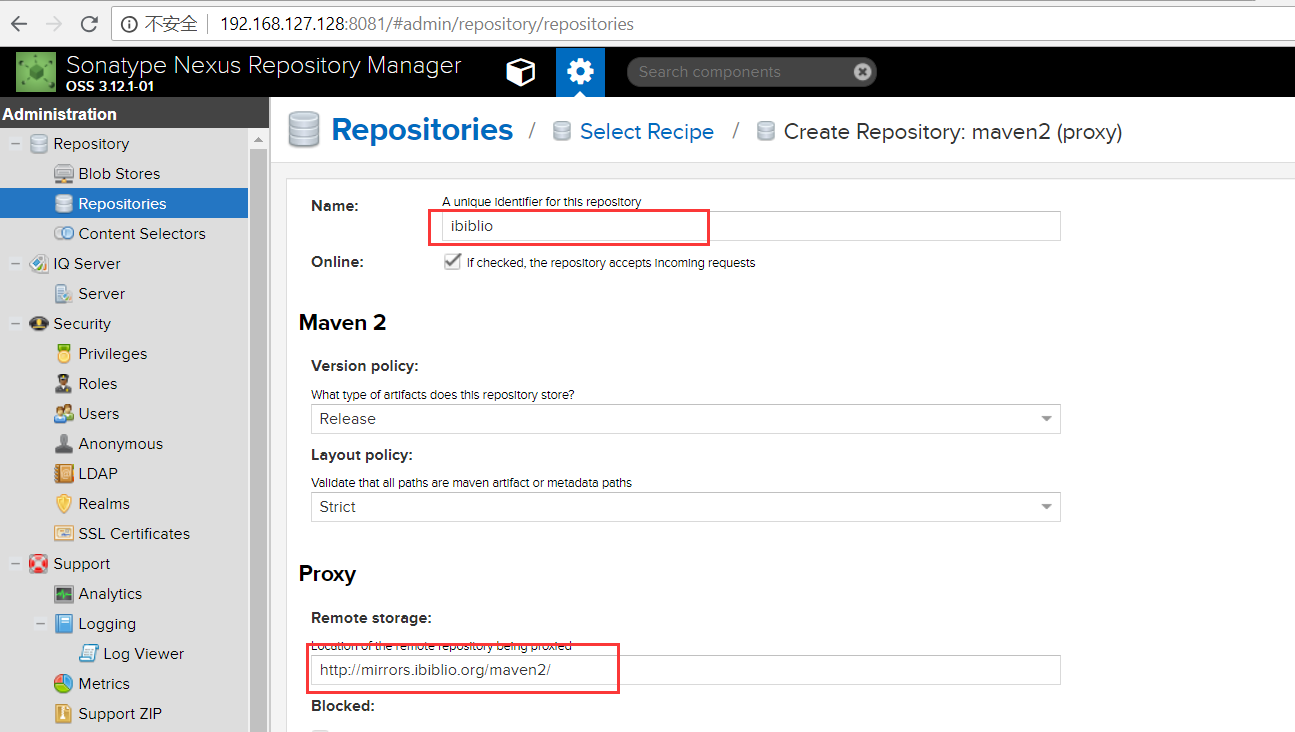
Task: Click the Support ZIP icon
Action: point(64,714)
